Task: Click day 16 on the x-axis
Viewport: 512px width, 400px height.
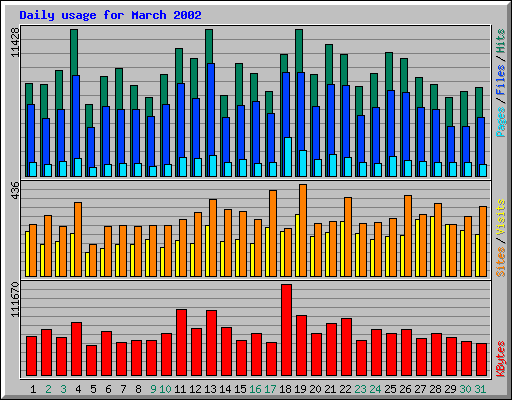Action: click(255, 389)
